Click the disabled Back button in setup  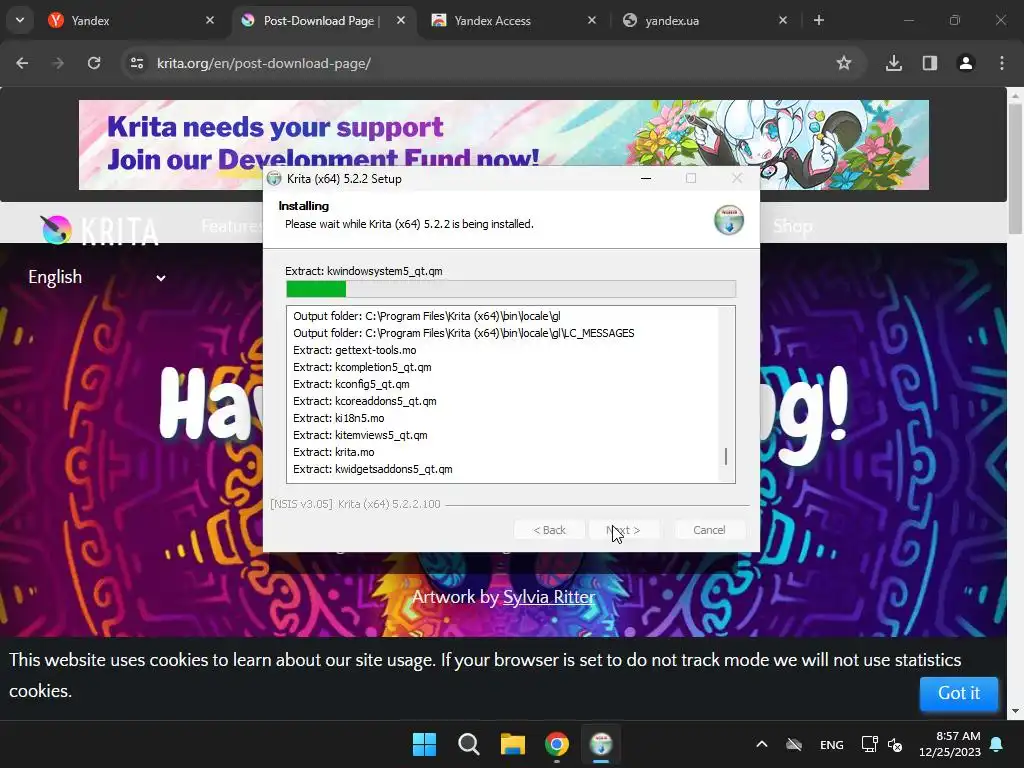click(549, 530)
